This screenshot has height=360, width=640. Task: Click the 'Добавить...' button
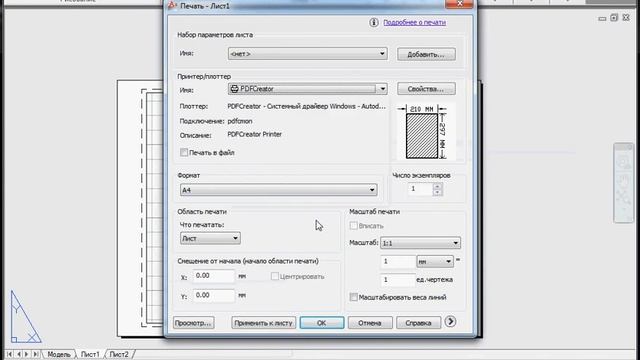click(426, 54)
